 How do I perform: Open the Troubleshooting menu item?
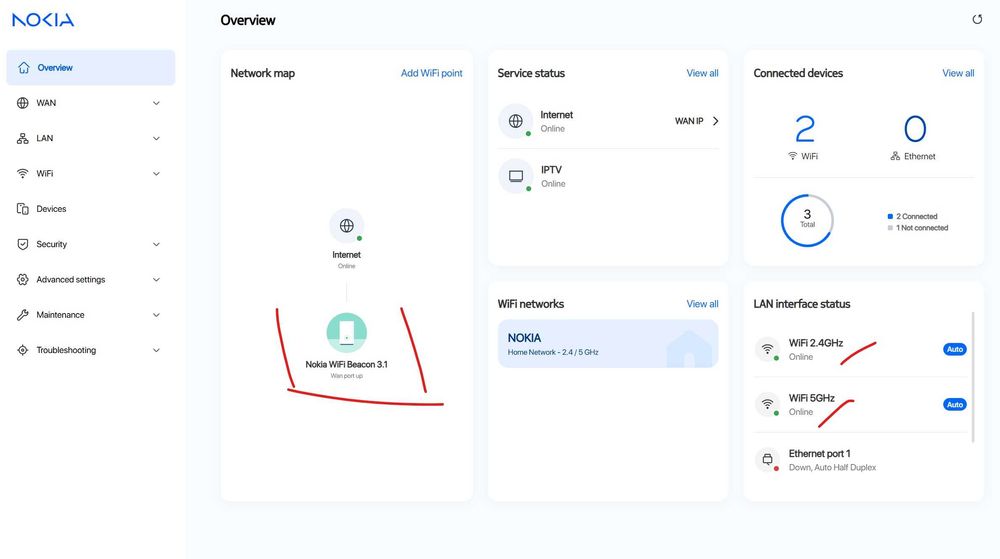[91, 350]
